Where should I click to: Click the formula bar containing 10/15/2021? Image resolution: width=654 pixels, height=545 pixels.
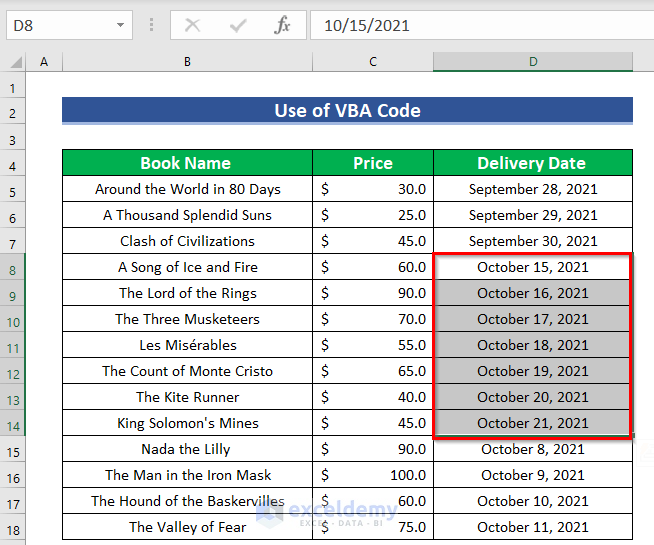click(x=480, y=25)
